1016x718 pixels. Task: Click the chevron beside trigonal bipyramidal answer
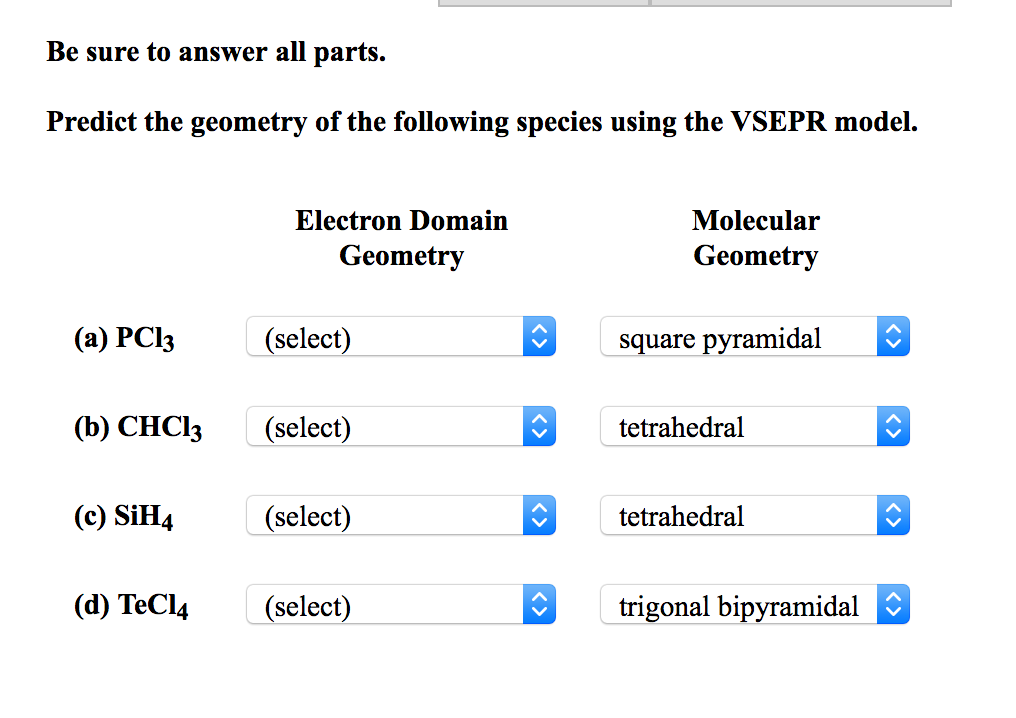point(894,604)
